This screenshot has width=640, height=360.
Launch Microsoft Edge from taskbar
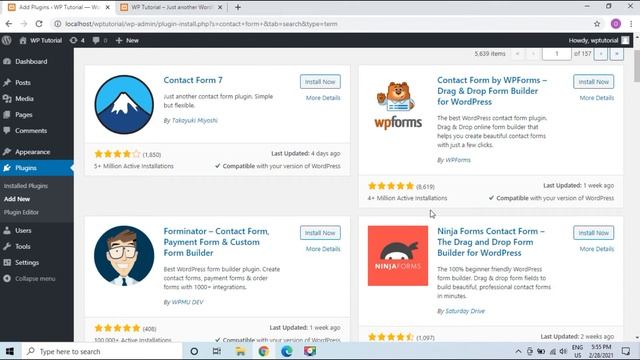pos(287,351)
